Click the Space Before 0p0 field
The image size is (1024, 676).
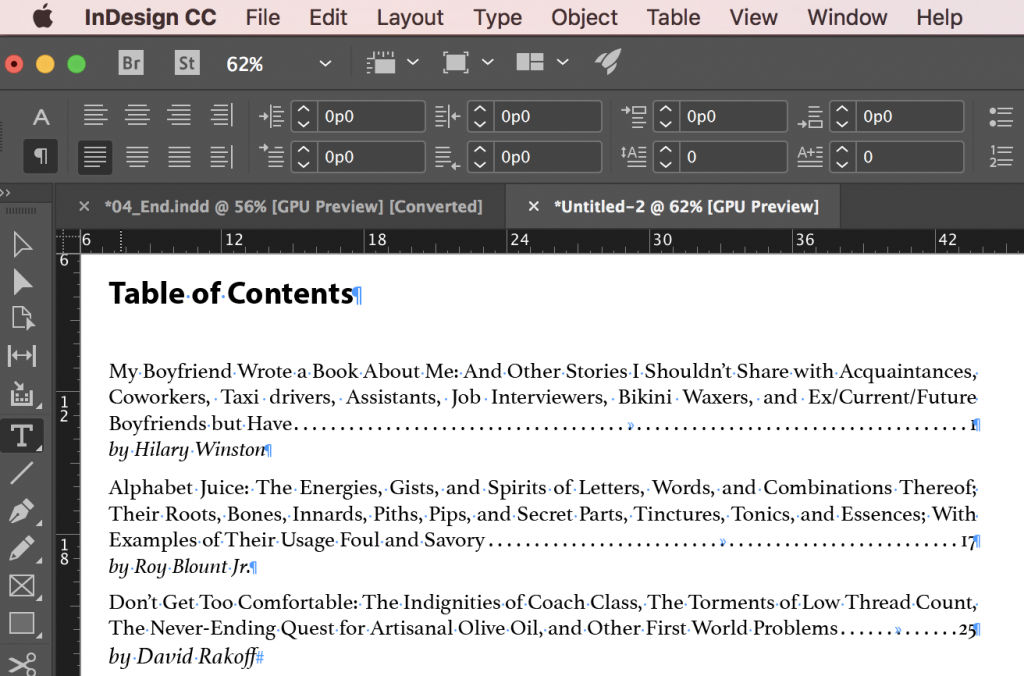pyautogui.click(x=732, y=116)
